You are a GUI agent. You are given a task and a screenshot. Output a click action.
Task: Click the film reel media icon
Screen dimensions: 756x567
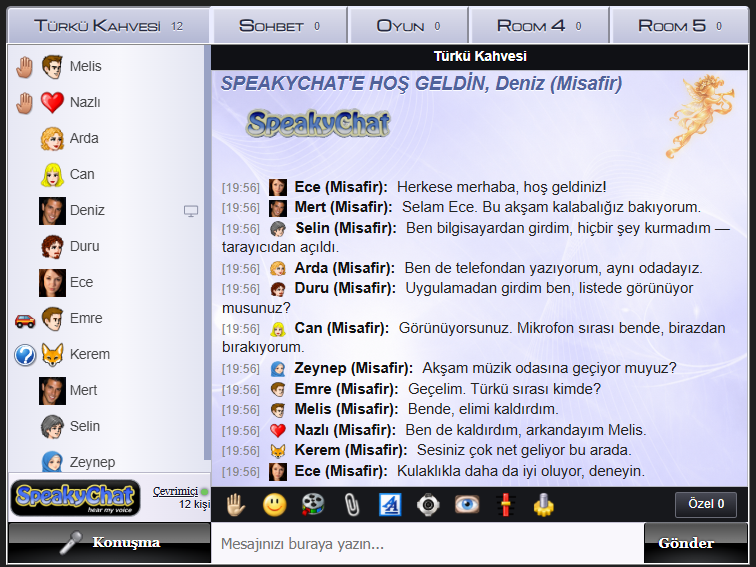(313, 505)
